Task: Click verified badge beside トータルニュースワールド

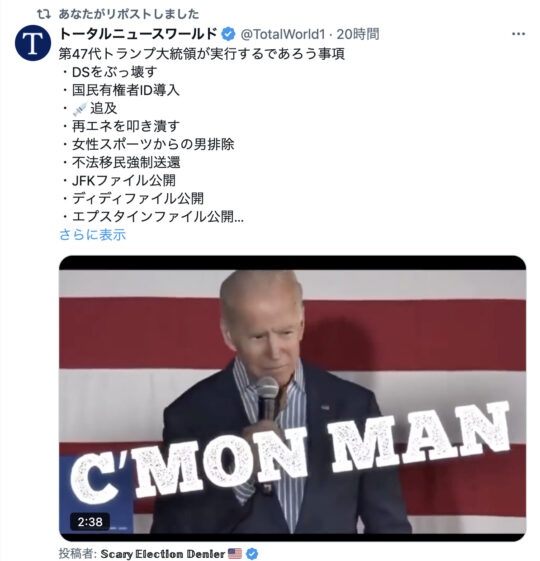Action: 228,34
